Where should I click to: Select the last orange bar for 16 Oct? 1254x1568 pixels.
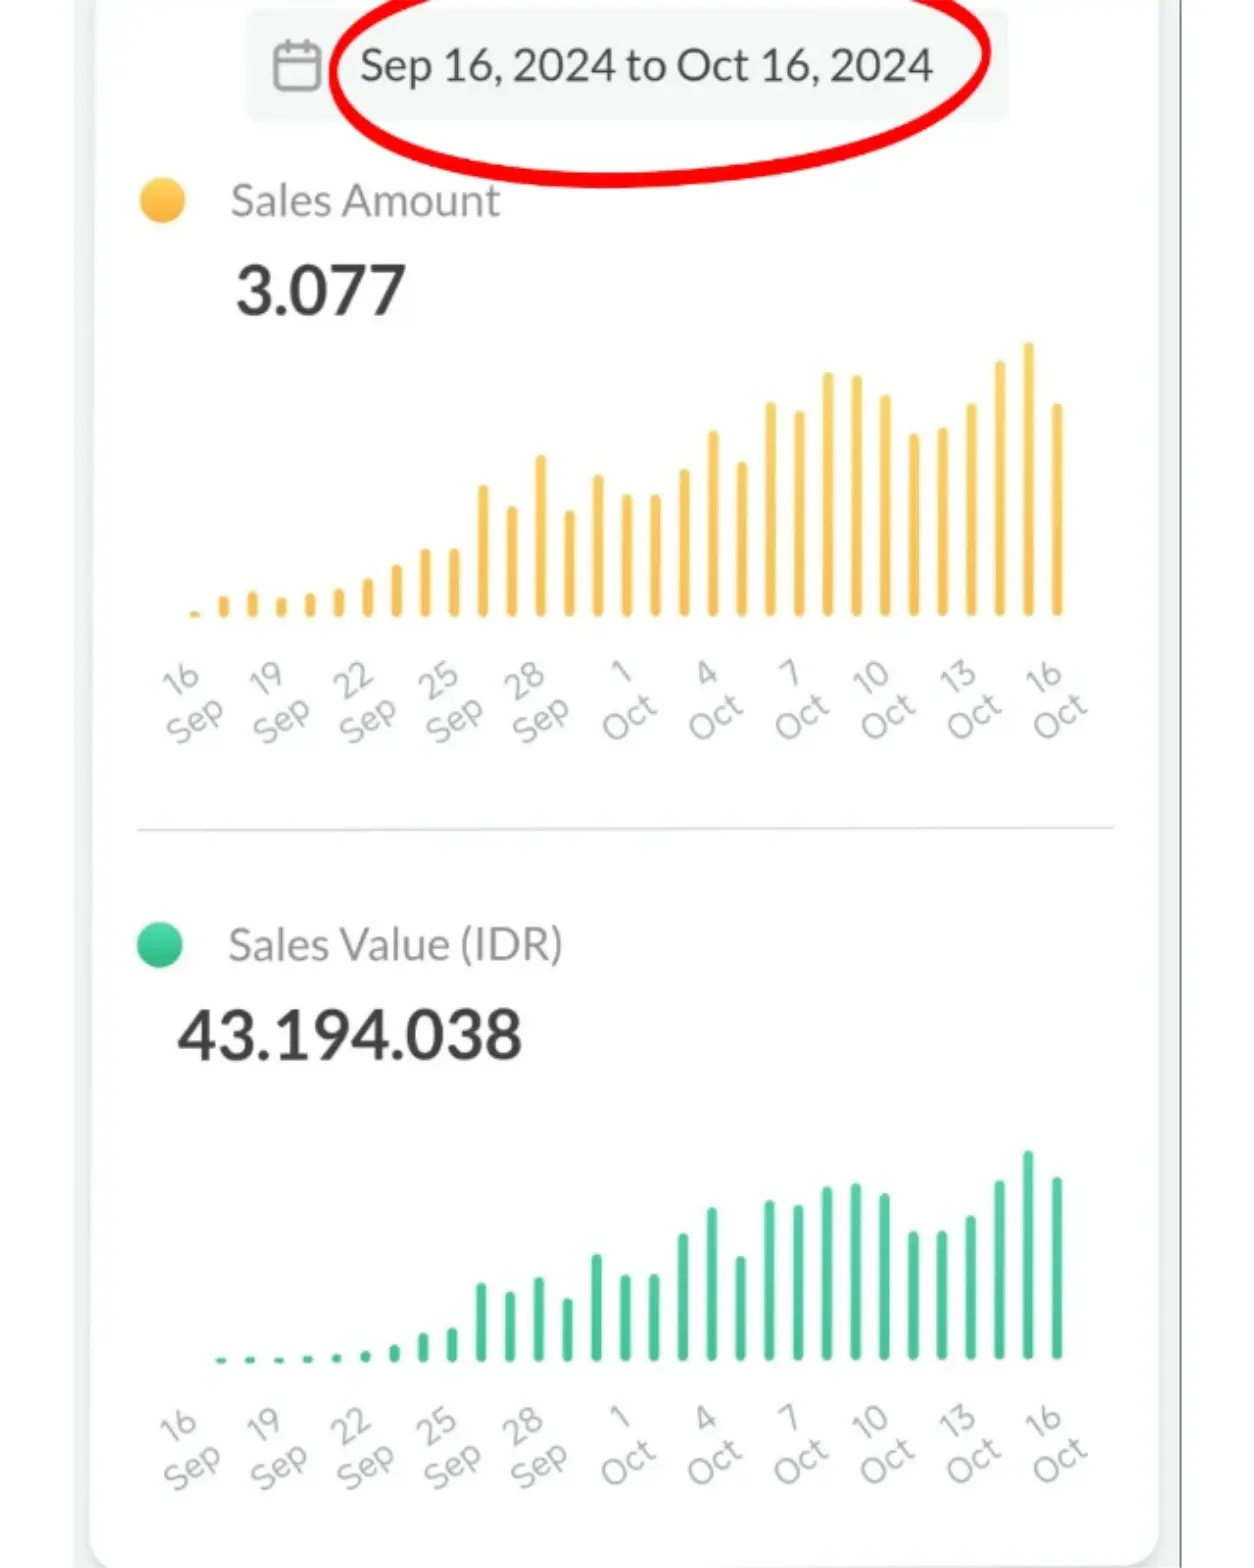pos(1057,510)
